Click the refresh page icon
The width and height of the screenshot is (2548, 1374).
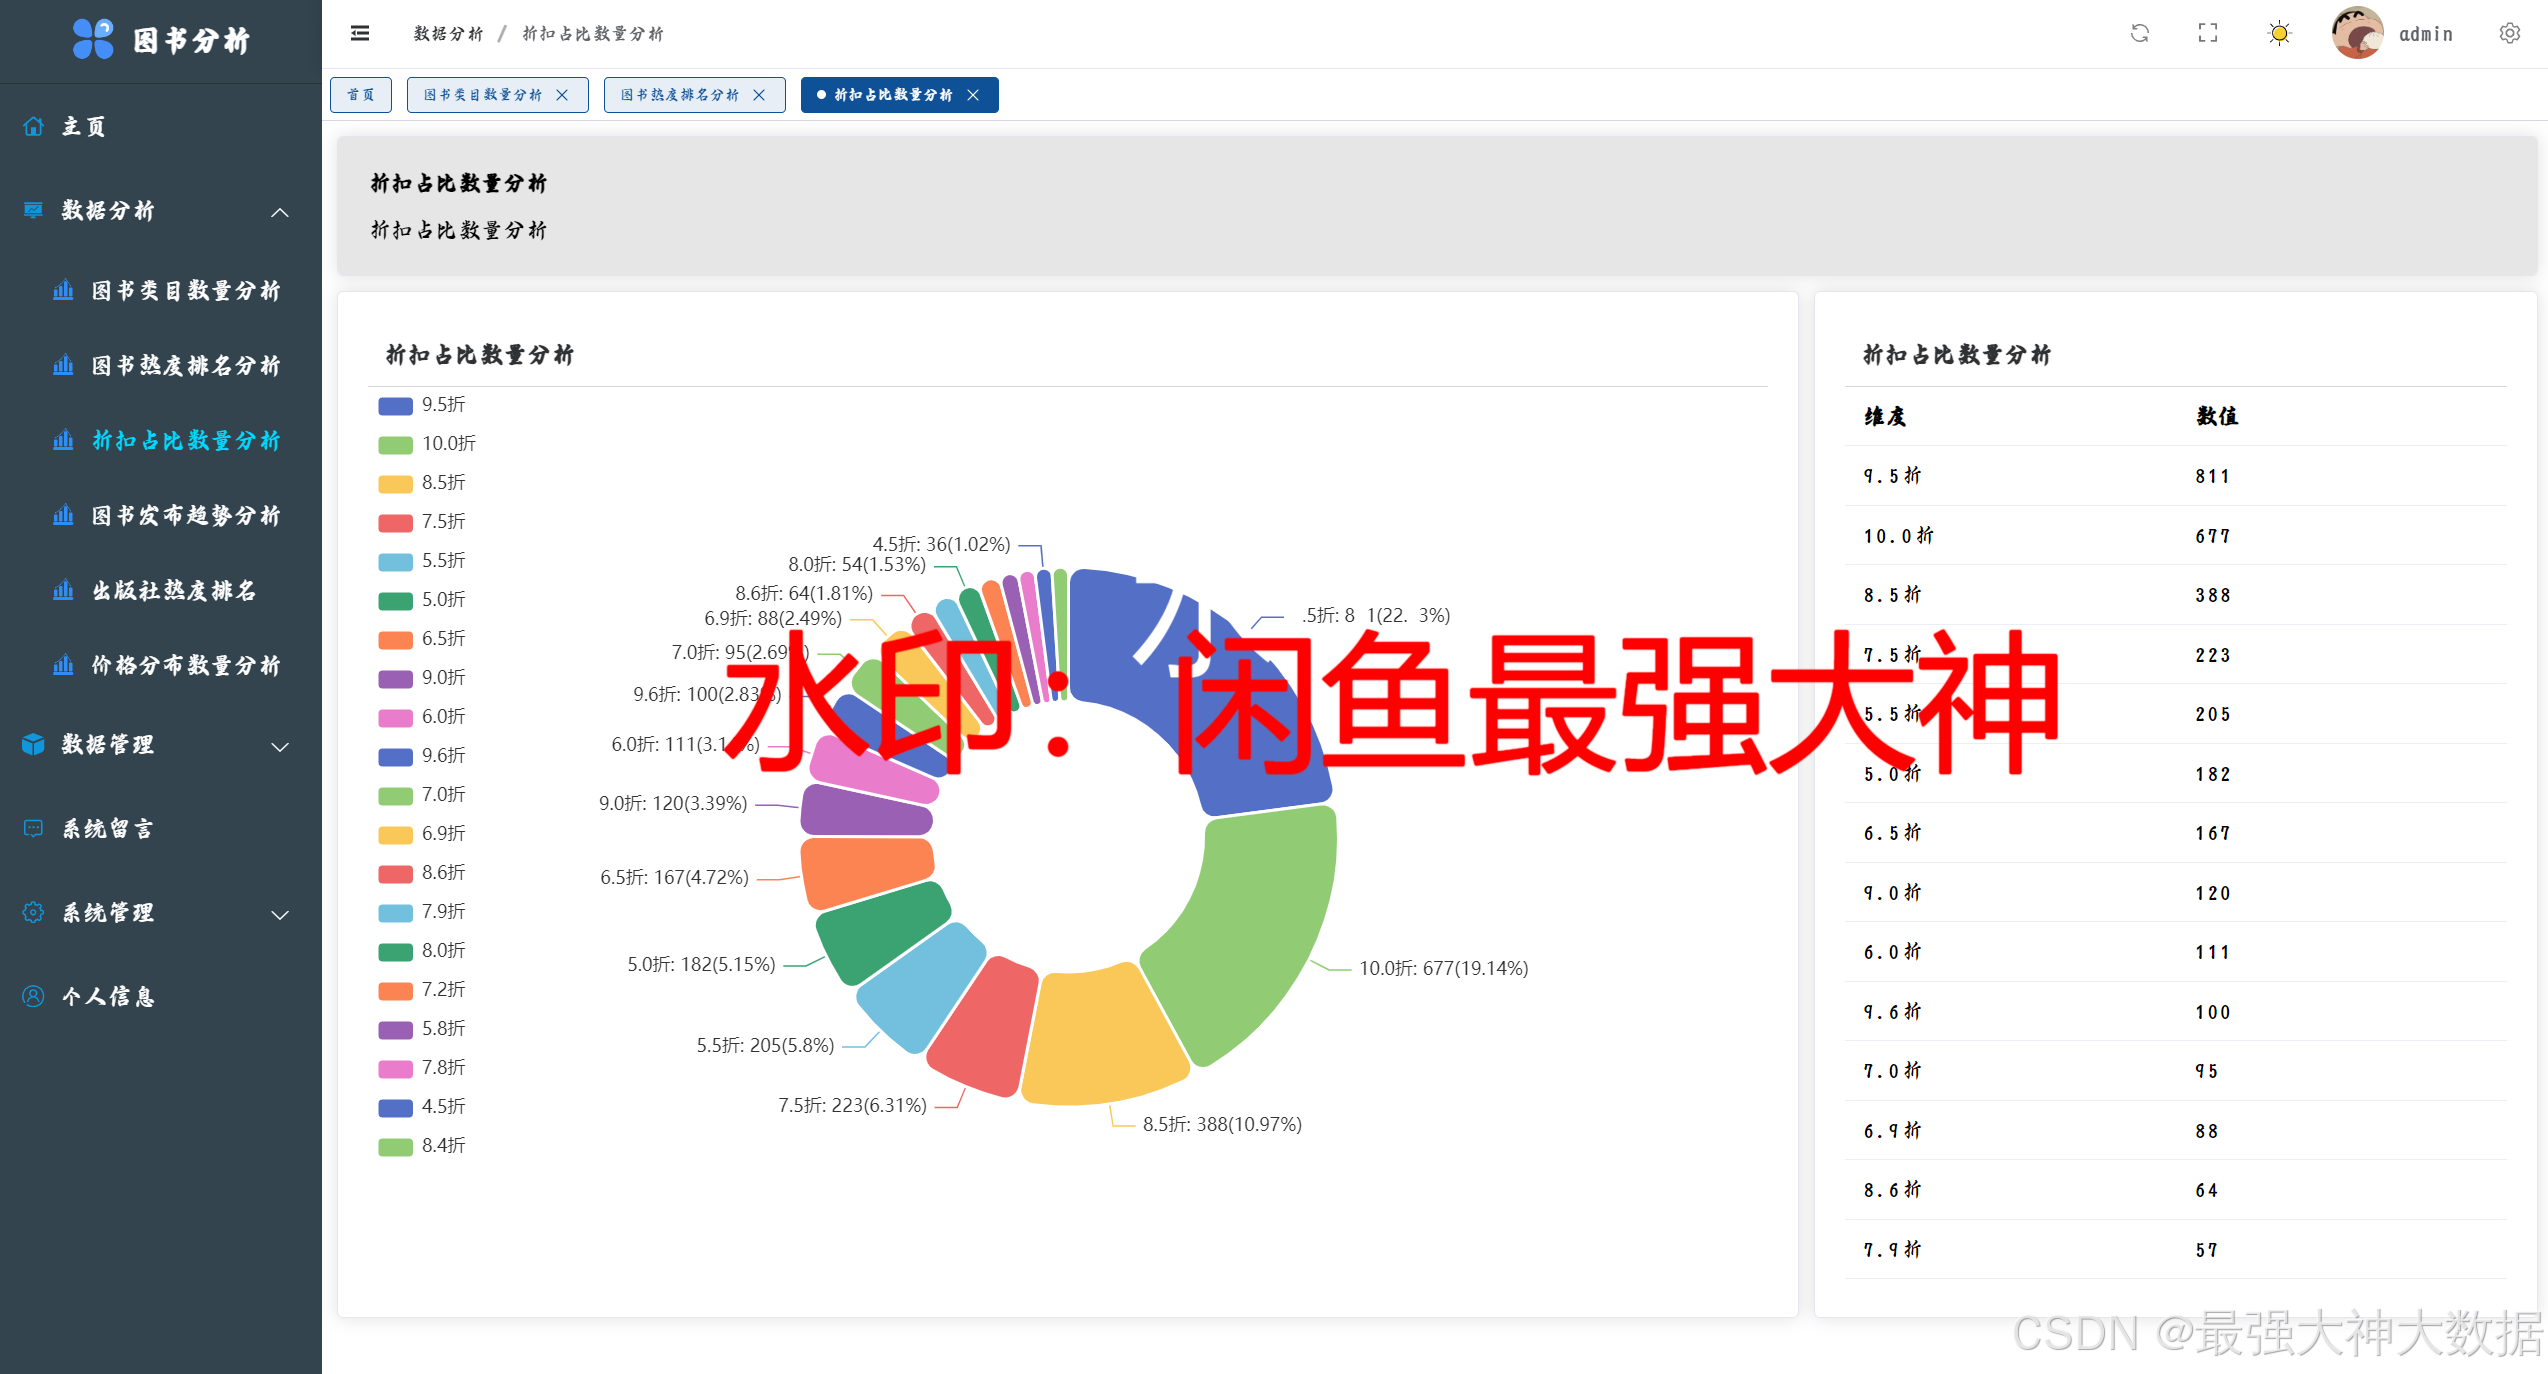click(2139, 34)
